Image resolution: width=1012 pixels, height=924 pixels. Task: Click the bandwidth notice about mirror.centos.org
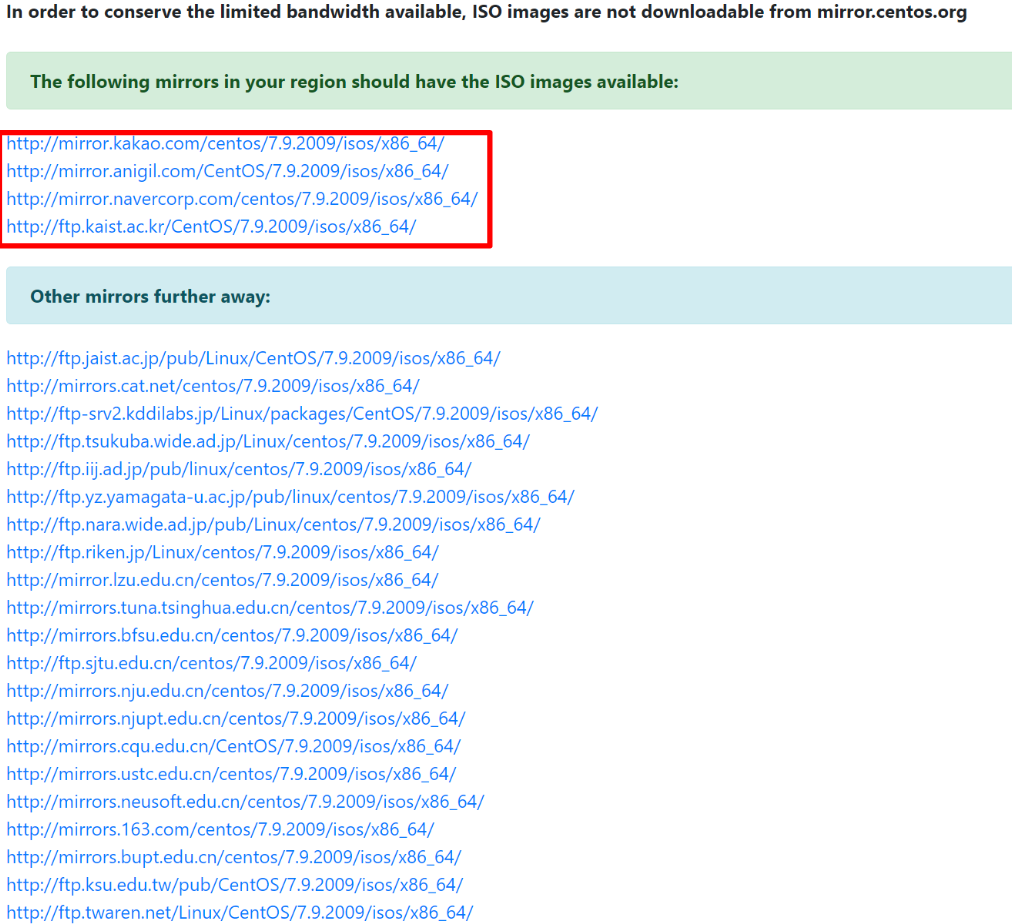click(487, 12)
